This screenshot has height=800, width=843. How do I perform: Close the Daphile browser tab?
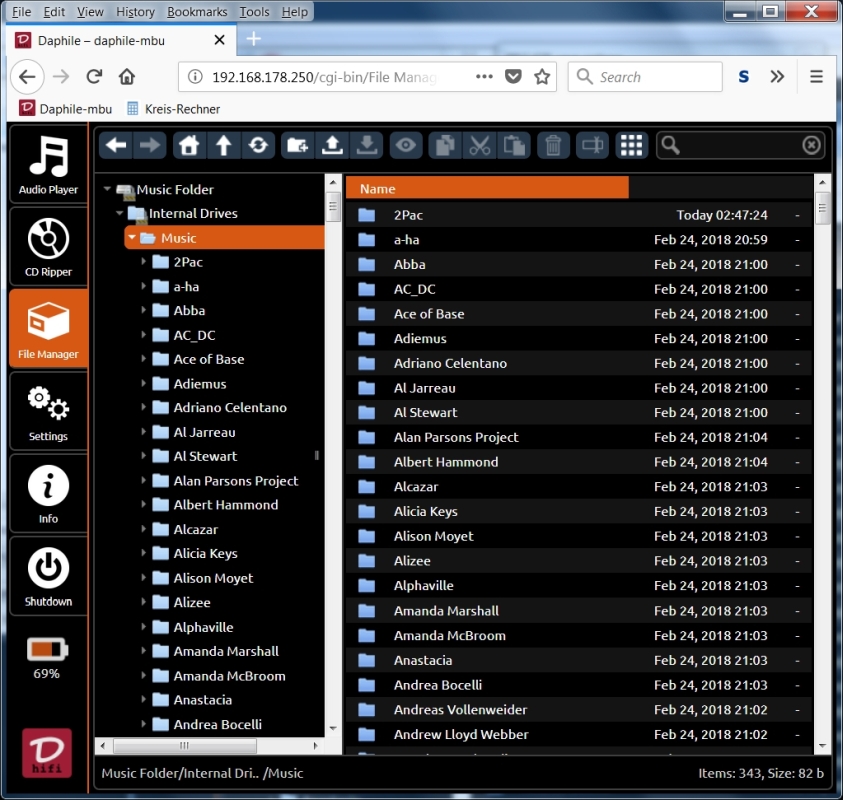[219, 40]
